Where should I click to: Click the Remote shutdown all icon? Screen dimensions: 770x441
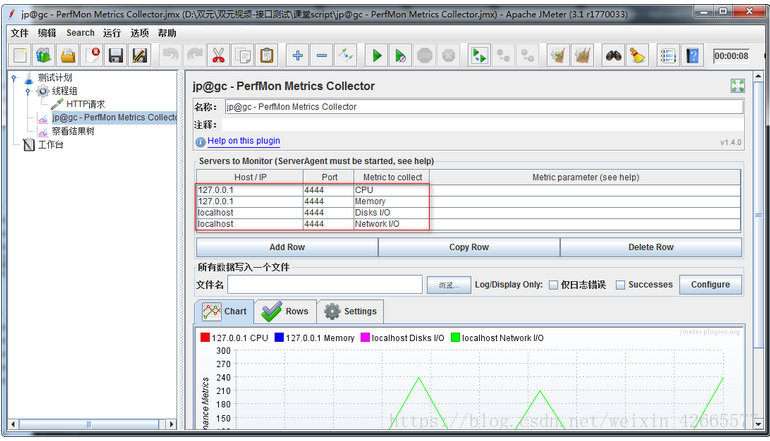[527, 55]
